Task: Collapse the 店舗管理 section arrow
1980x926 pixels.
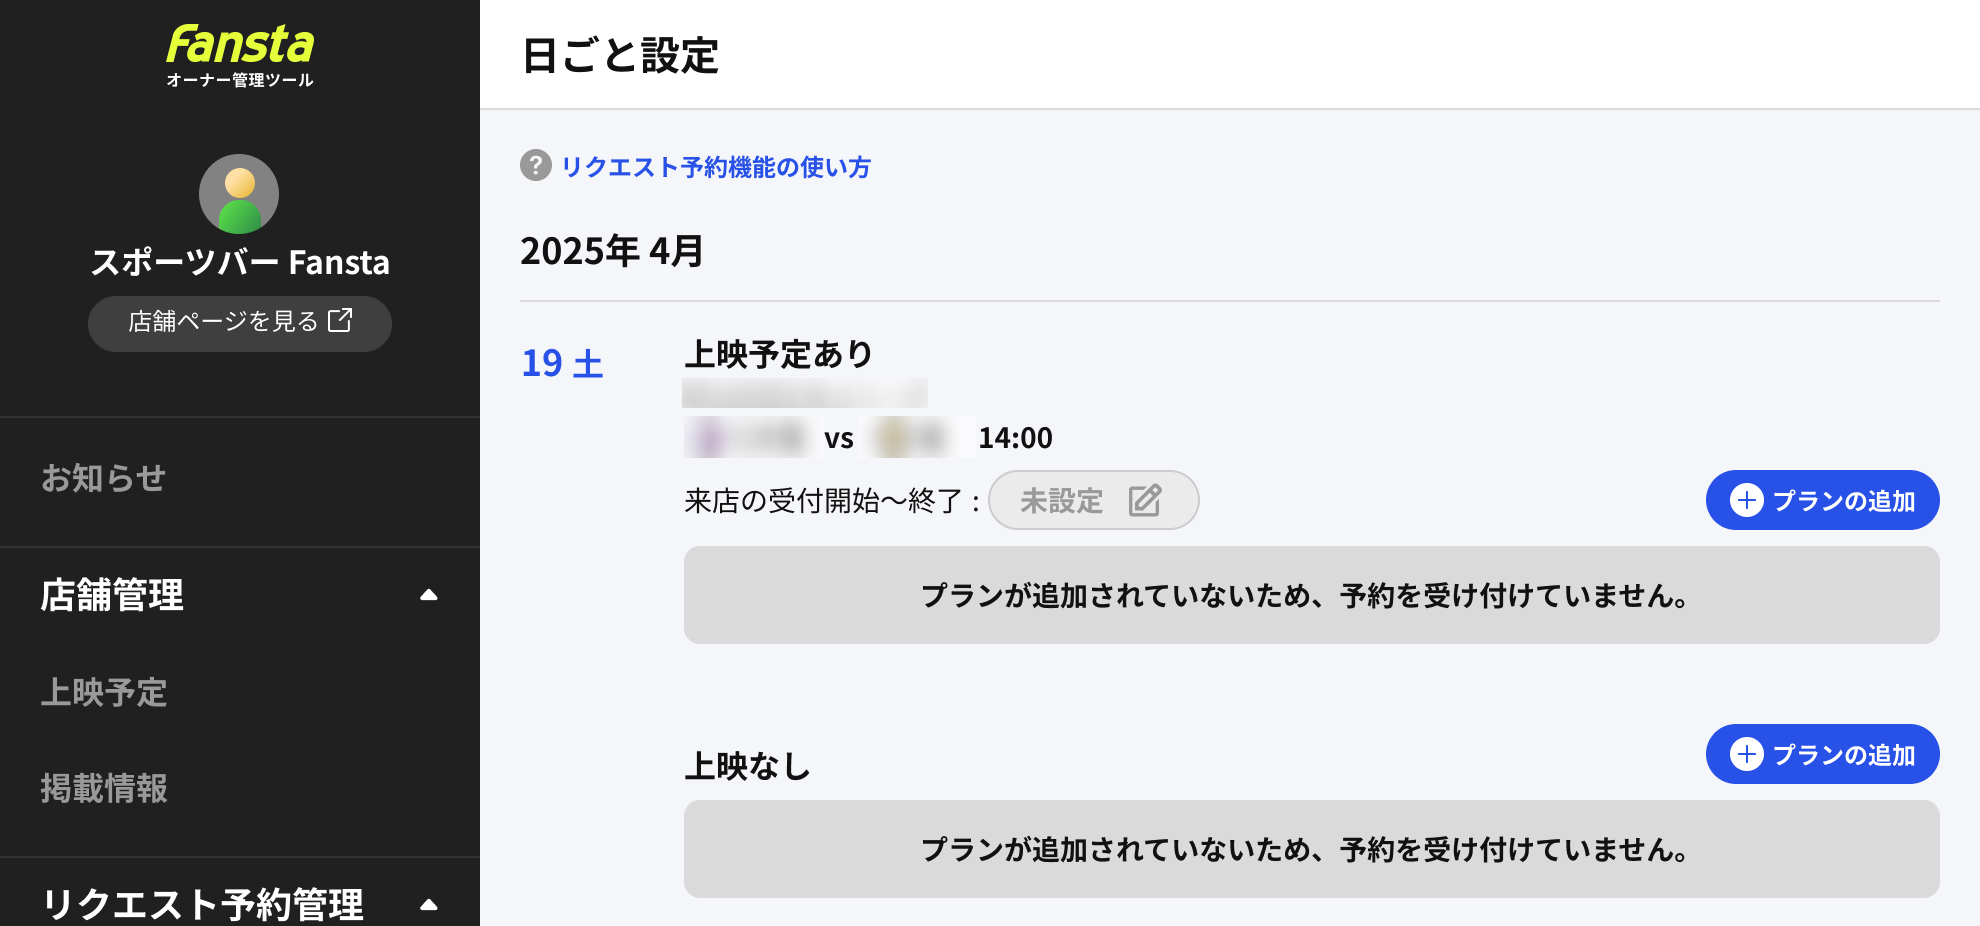Action: (x=429, y=595)
